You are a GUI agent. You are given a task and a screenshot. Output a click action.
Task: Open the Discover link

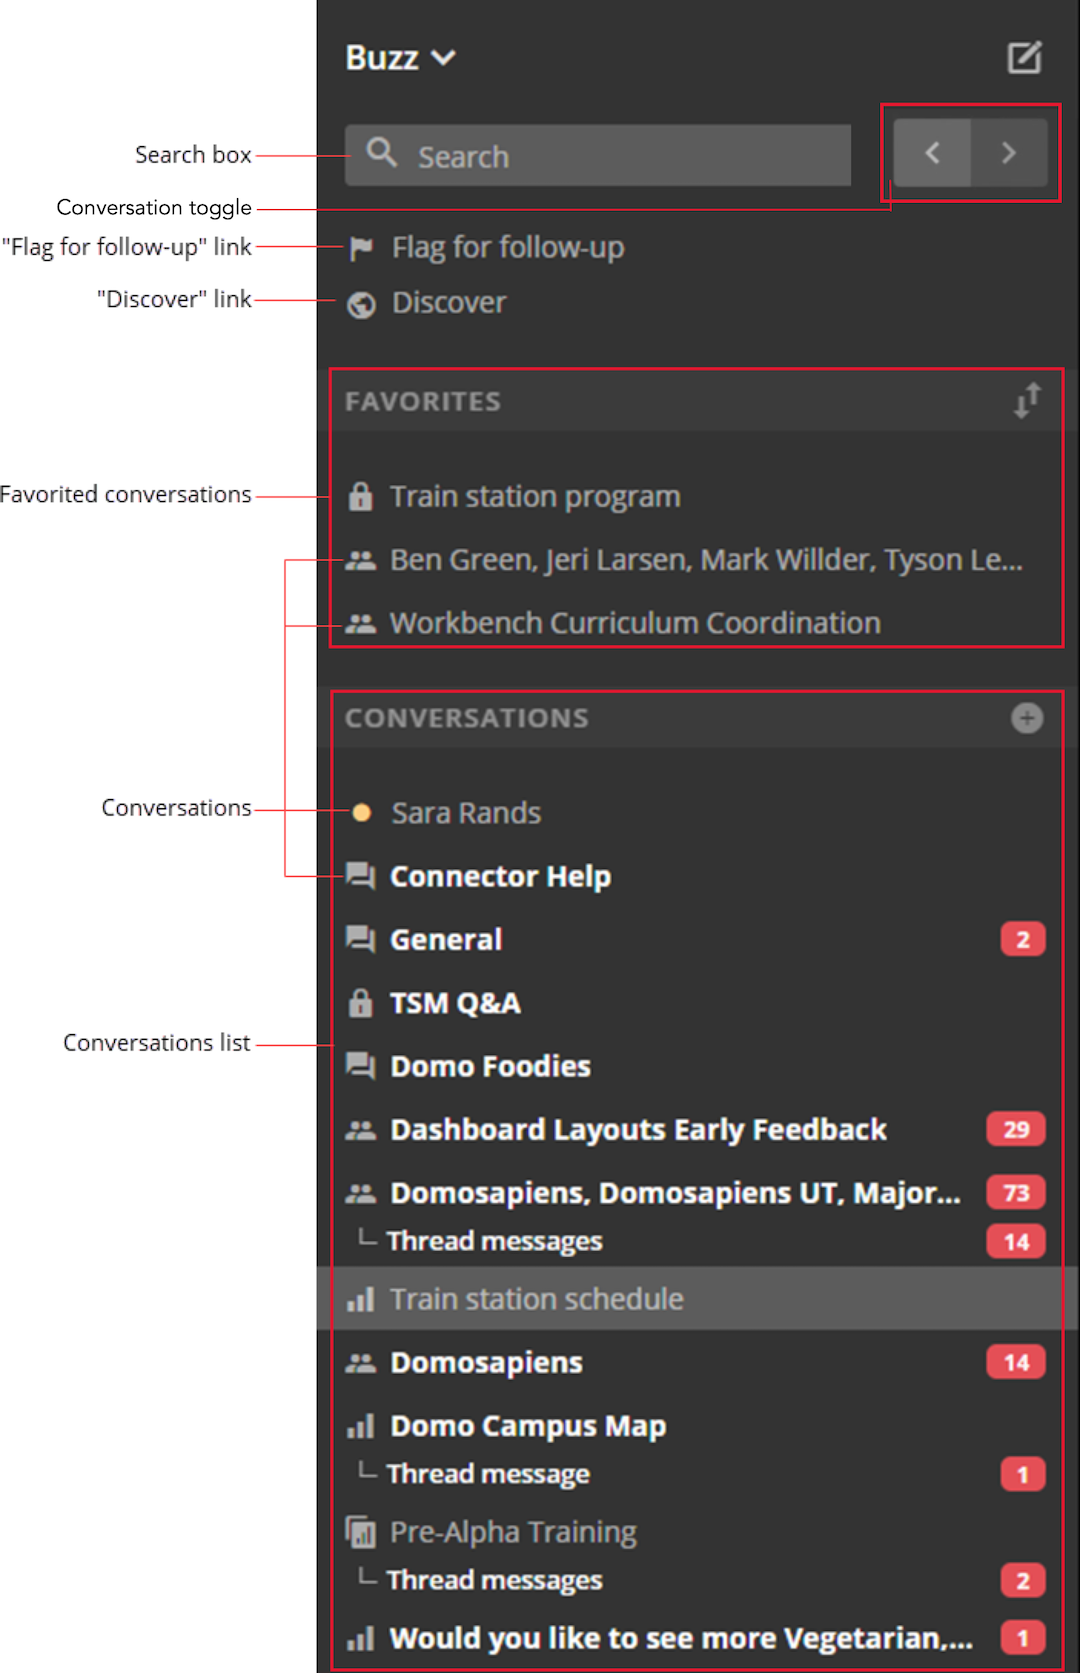click(x=448, y=302)
